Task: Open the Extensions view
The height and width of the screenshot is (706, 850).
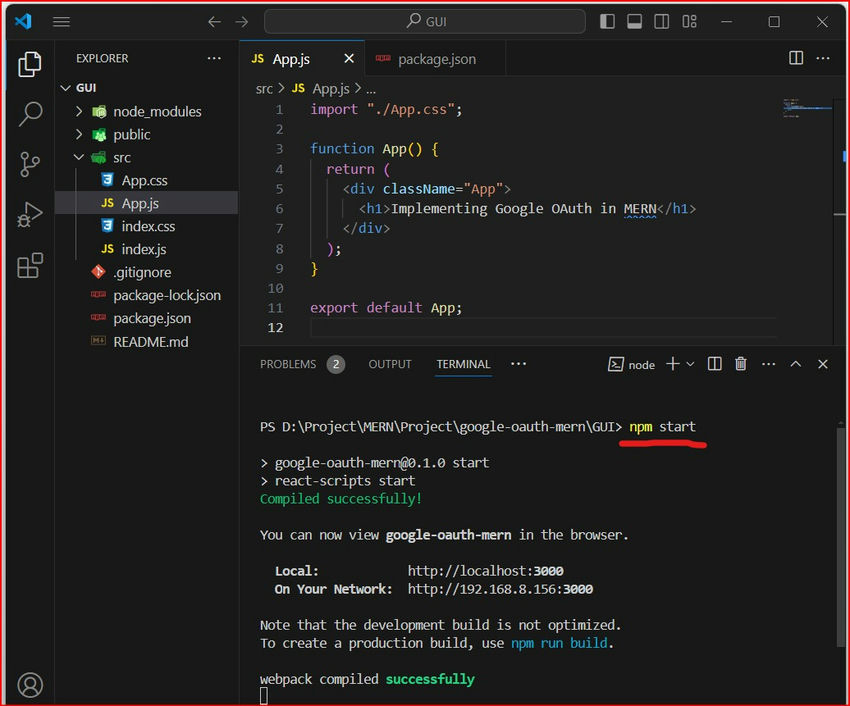Action: pyautogui.click(x=30, y=265)
